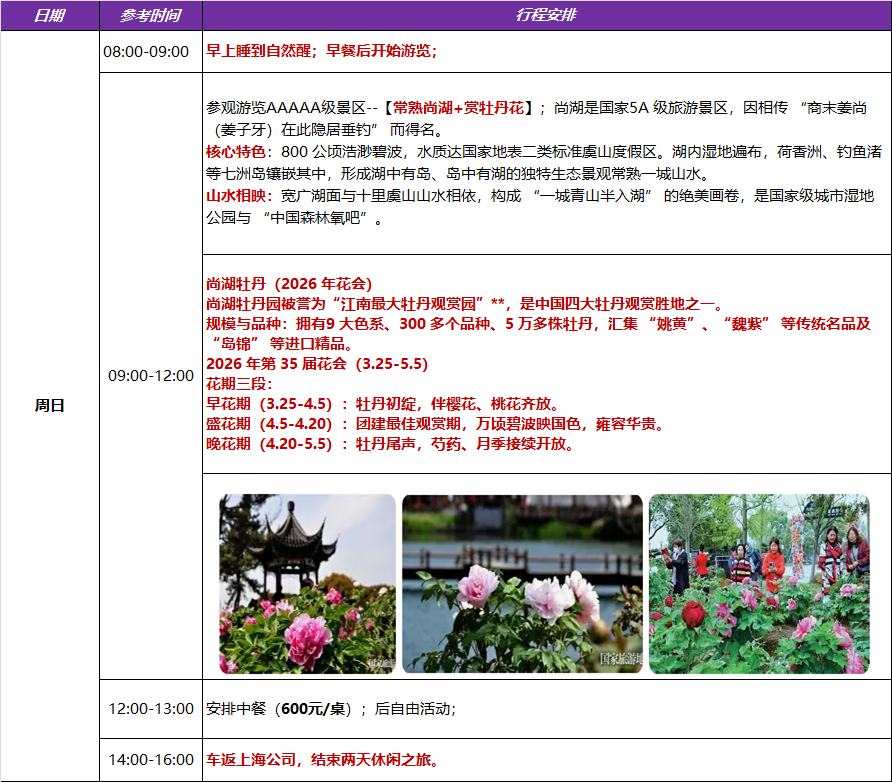Select the 09:00-12:00 time cell
Viewport: 892px width, 782px height.
[x=150, y=375]
